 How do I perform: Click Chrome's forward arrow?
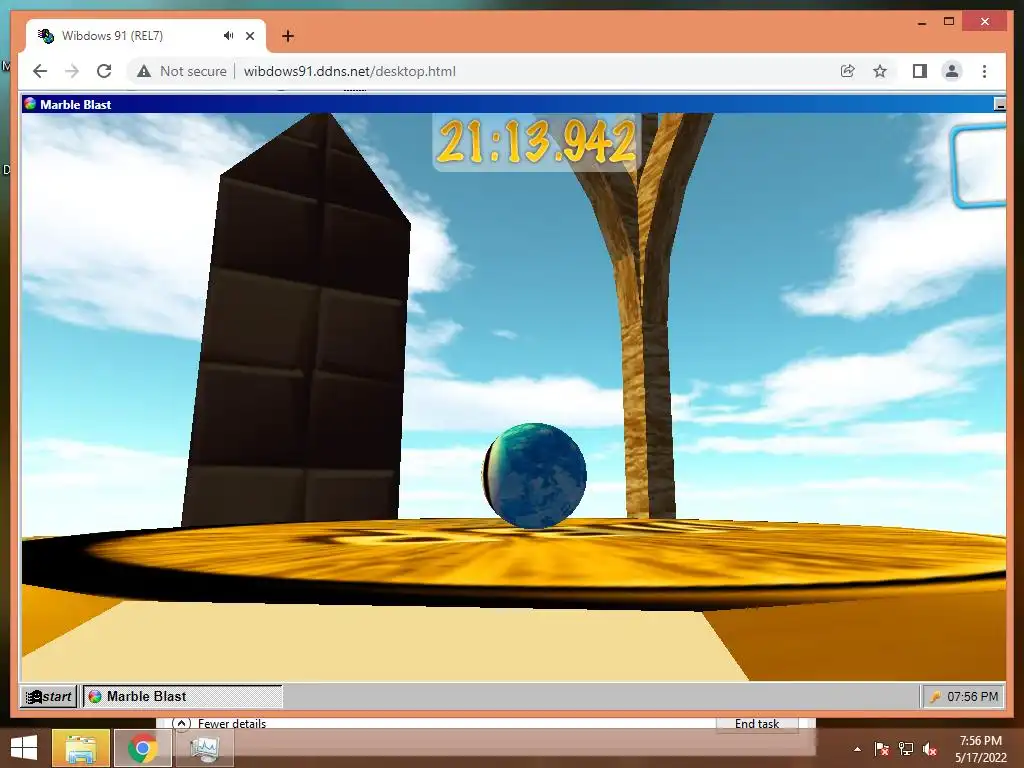click(x=72, y=71)
